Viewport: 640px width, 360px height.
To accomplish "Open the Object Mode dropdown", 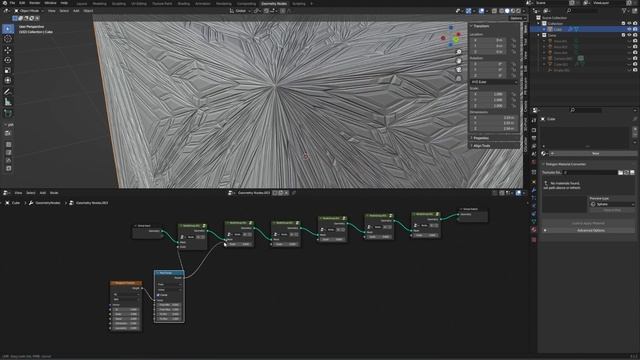I will click(29, 11).
